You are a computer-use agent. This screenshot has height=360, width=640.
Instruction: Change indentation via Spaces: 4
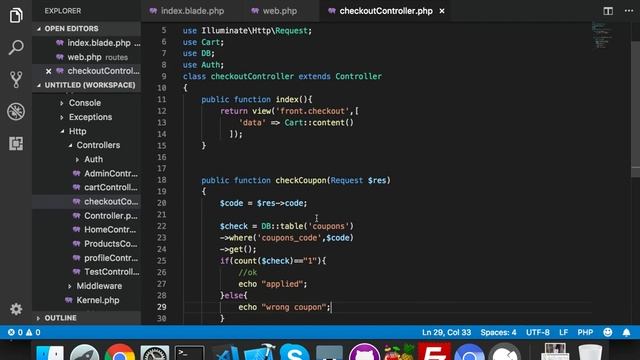[x=498, y=332]
